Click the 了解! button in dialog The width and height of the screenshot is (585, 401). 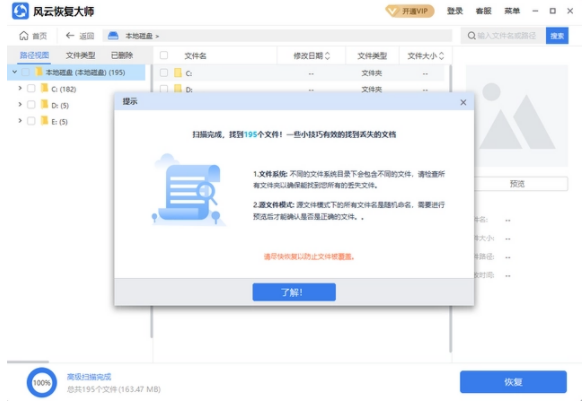click(294, 292)
